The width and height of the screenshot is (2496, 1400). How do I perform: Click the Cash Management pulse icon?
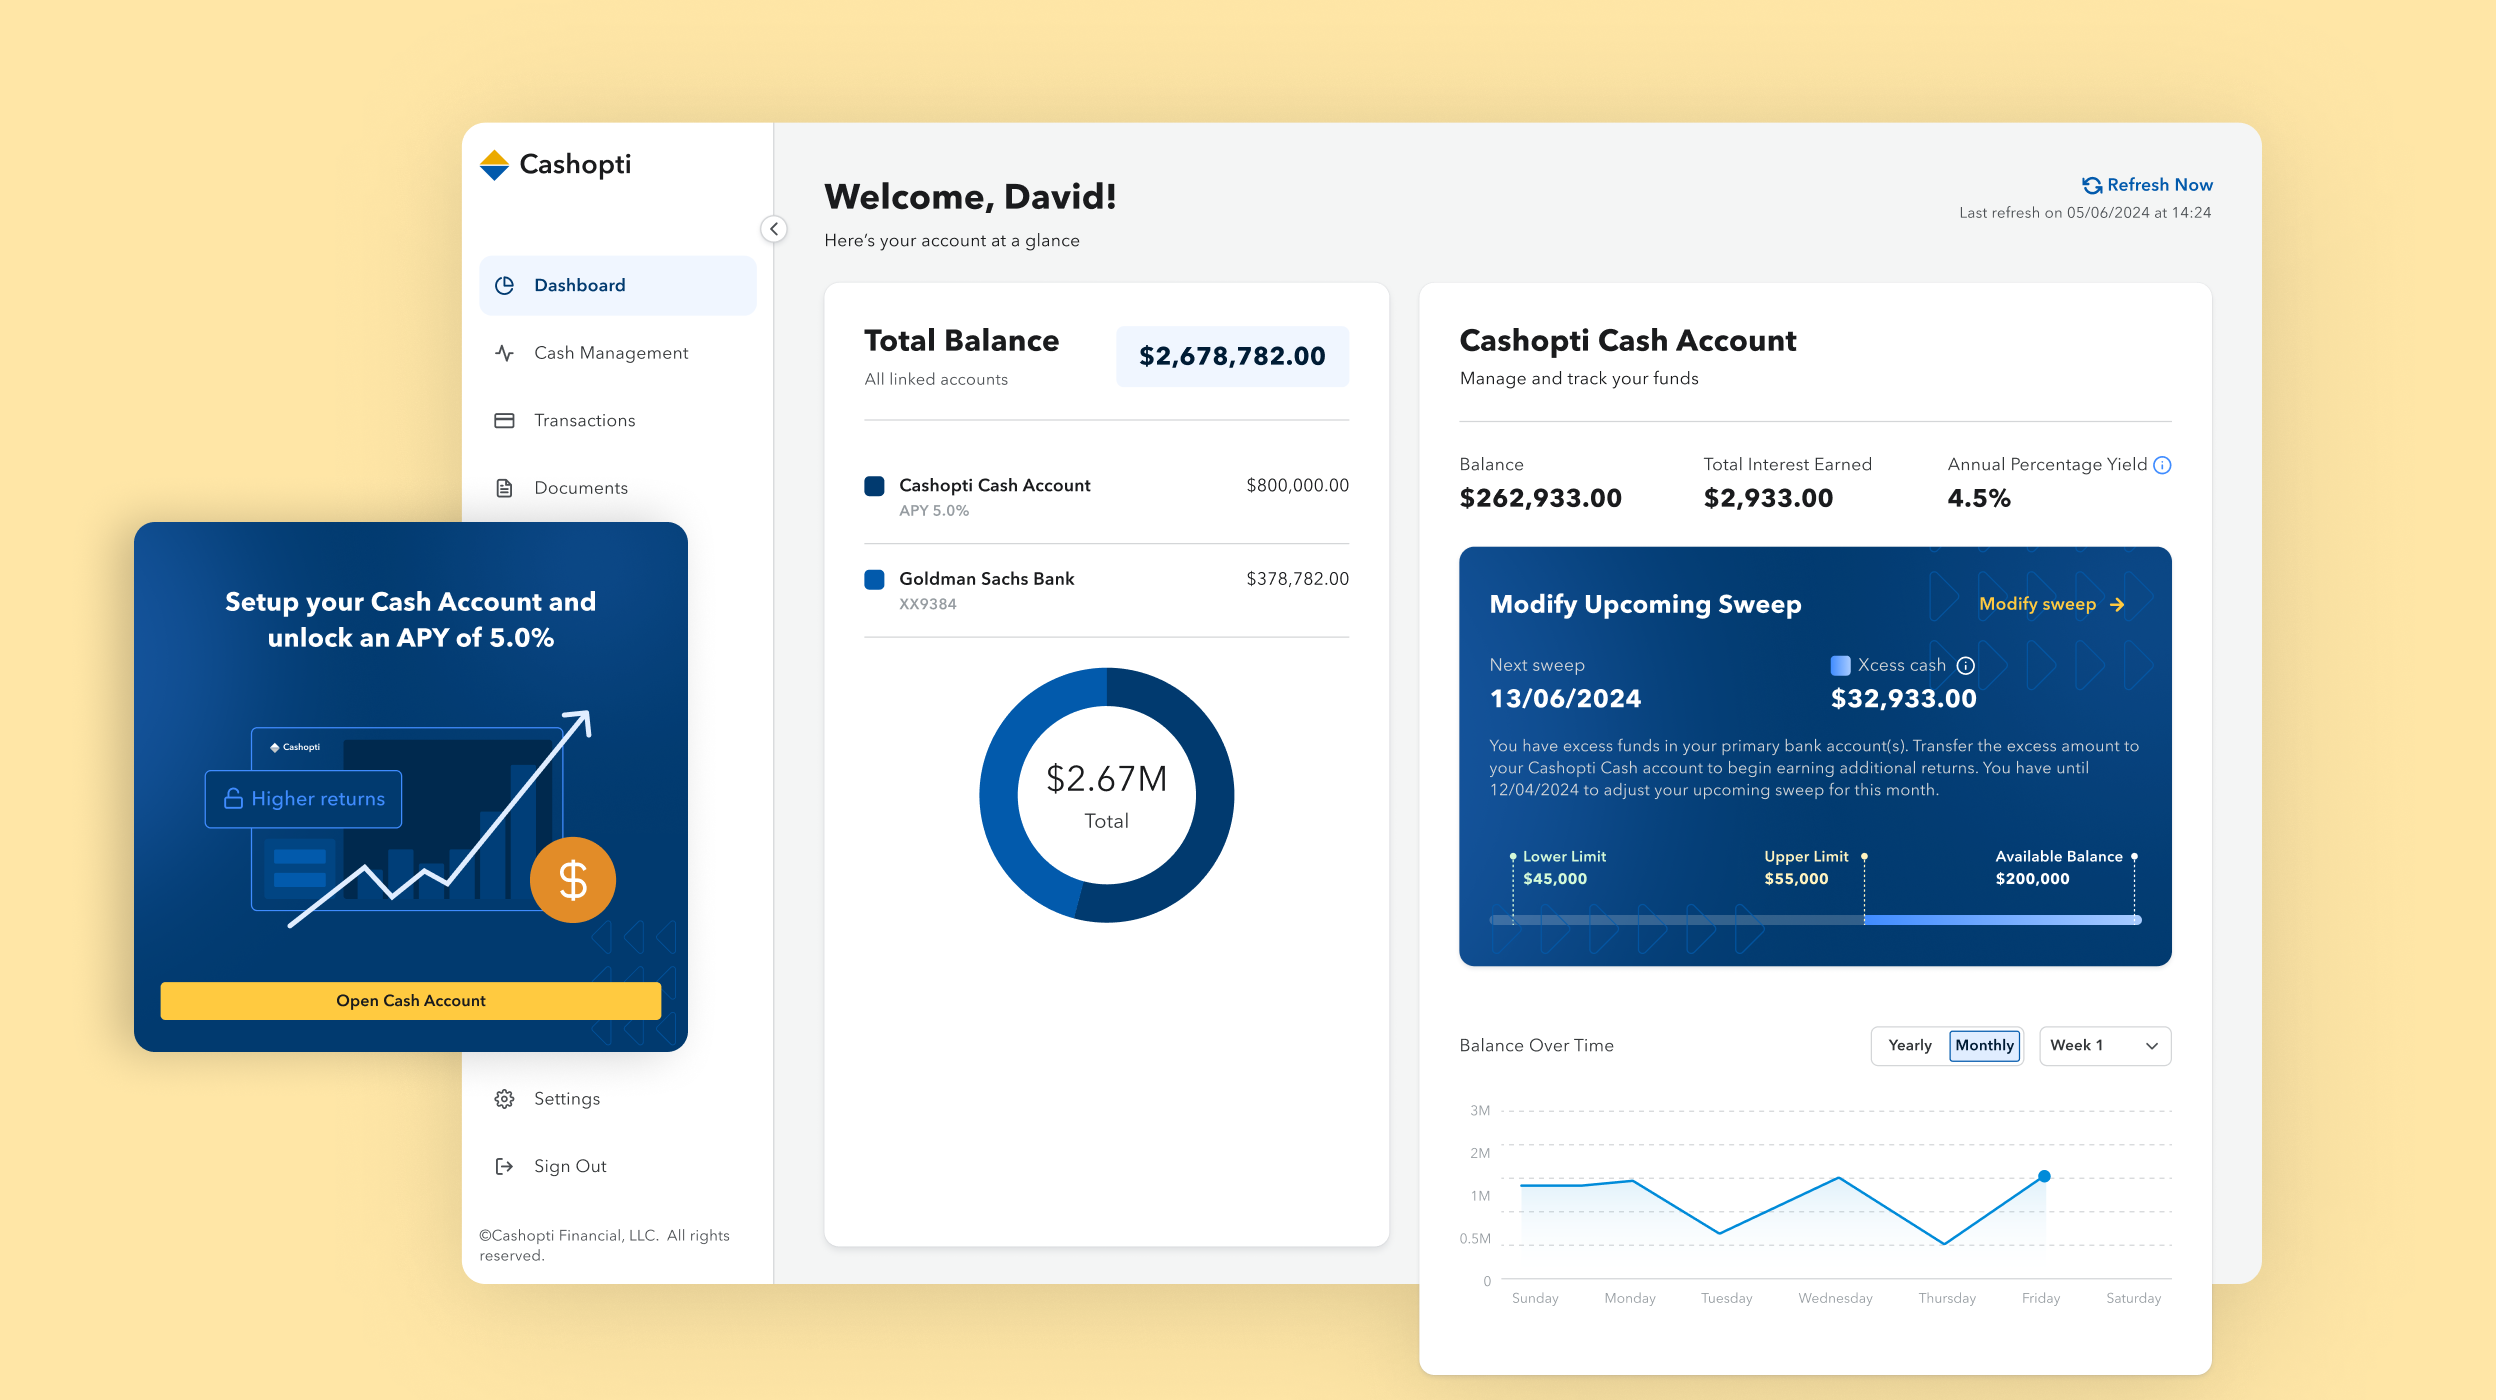coord(505,353)
